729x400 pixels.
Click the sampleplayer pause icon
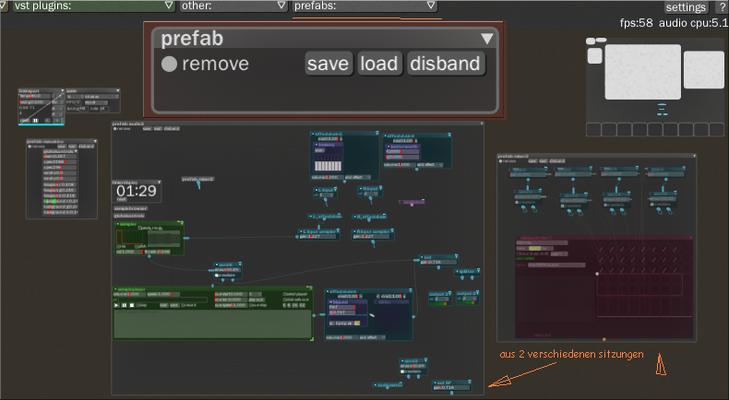coord(124,306)
